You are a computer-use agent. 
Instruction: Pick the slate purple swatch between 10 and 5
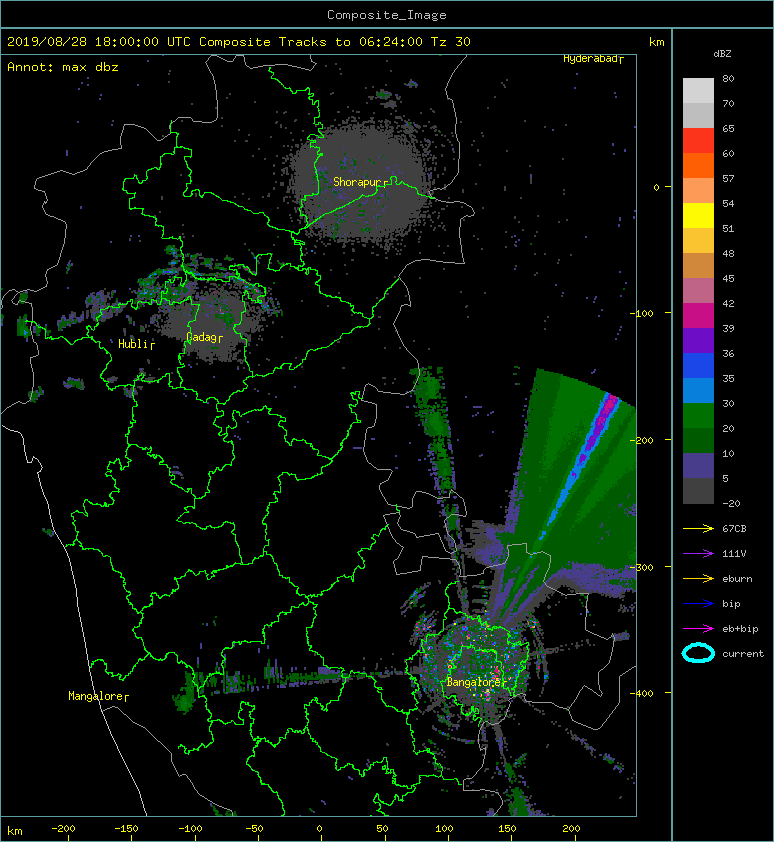coord(698,466)
